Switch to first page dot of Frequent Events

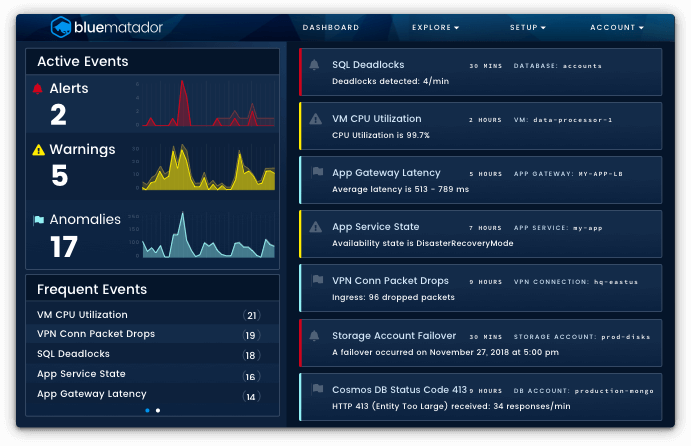(x=147, y=410)
